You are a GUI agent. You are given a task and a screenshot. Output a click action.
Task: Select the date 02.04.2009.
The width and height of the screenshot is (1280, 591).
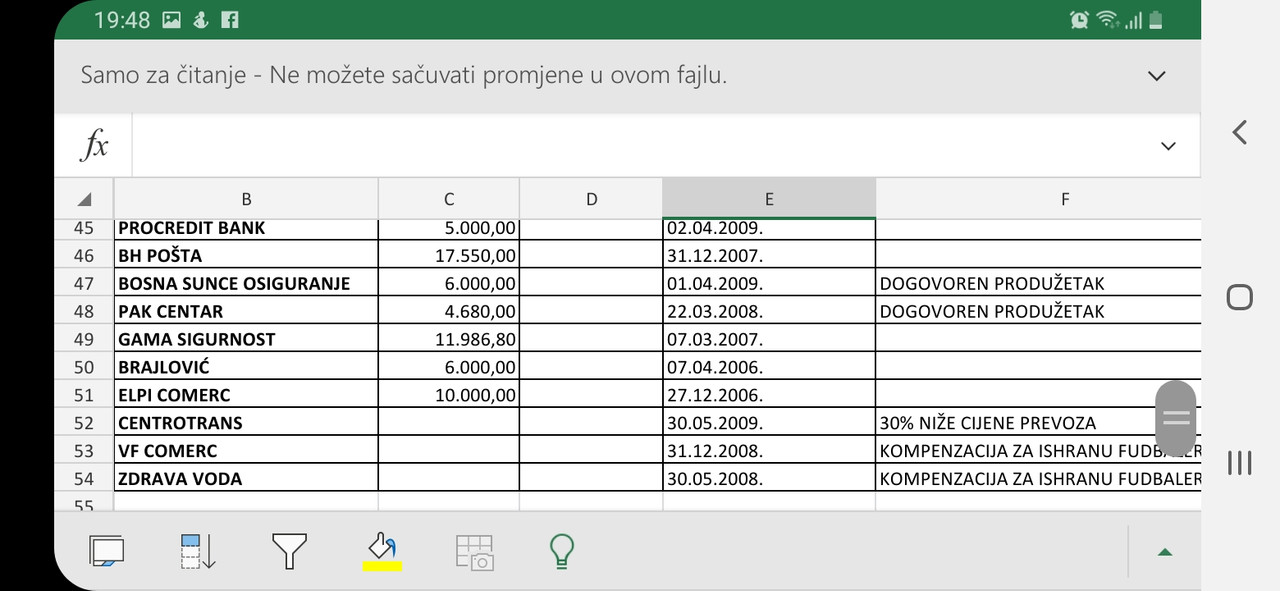pos(769,229)
